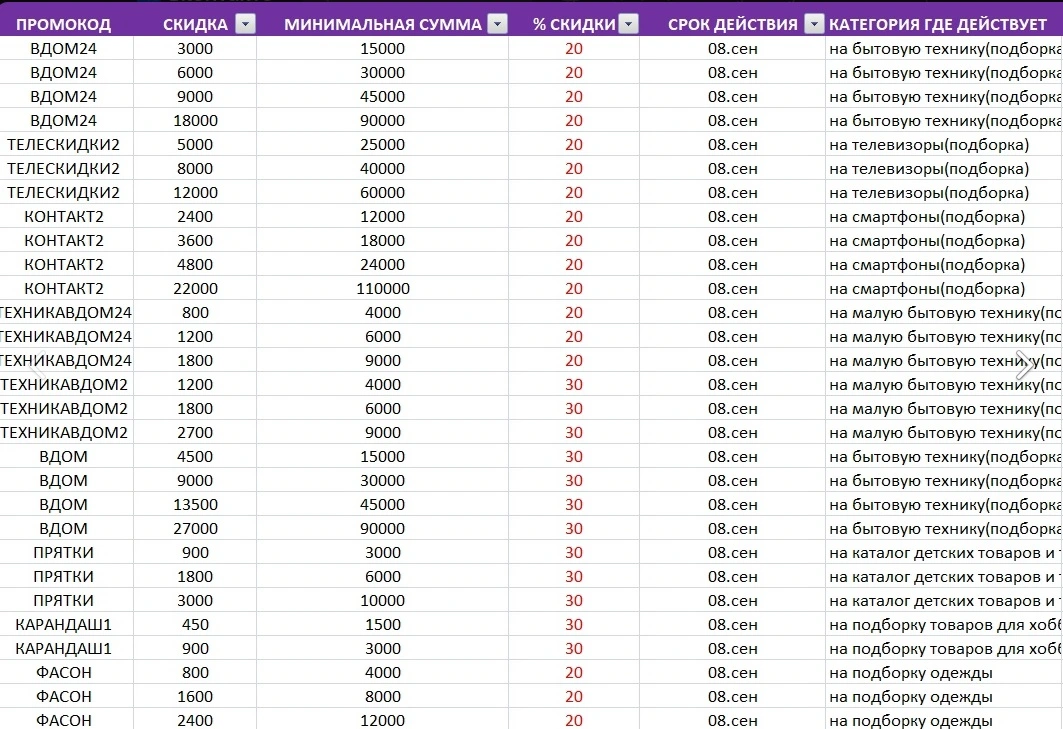Viewport: 1063px width, 729px height.
Task: Click the МИНИМАЛЬНАЯ СУММА header label
Action: [x=382, y=24]
